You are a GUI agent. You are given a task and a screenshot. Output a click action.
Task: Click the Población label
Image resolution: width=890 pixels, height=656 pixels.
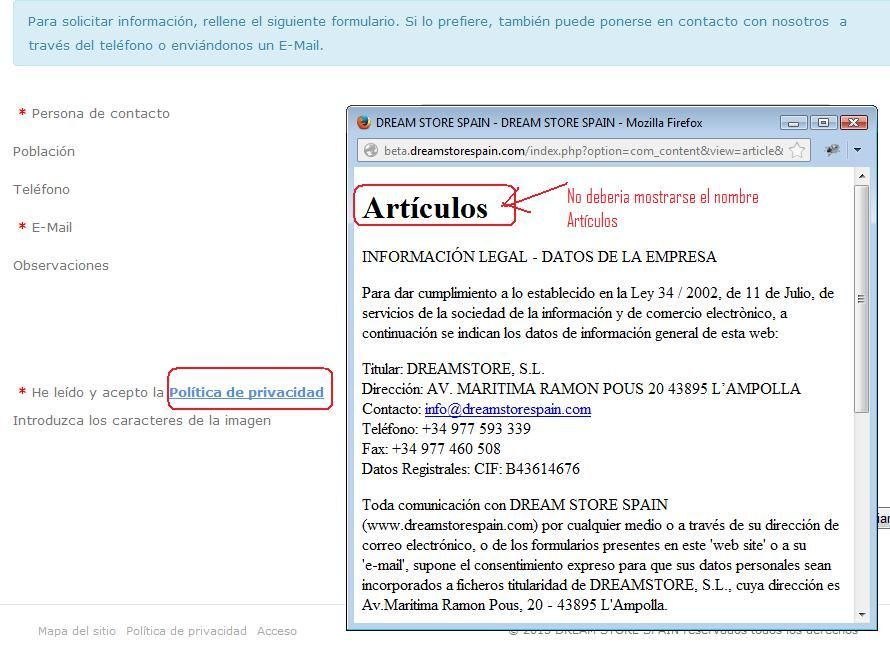point(44,152)
